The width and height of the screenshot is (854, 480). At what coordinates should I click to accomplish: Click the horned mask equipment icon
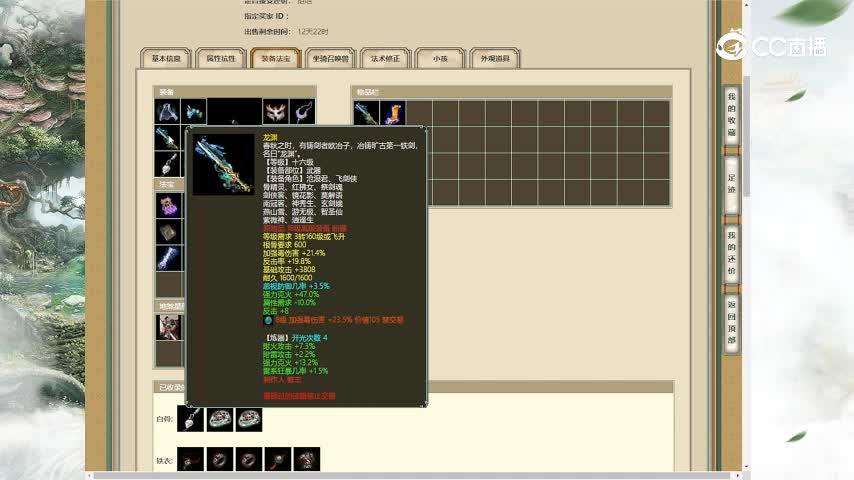(276, 112)
